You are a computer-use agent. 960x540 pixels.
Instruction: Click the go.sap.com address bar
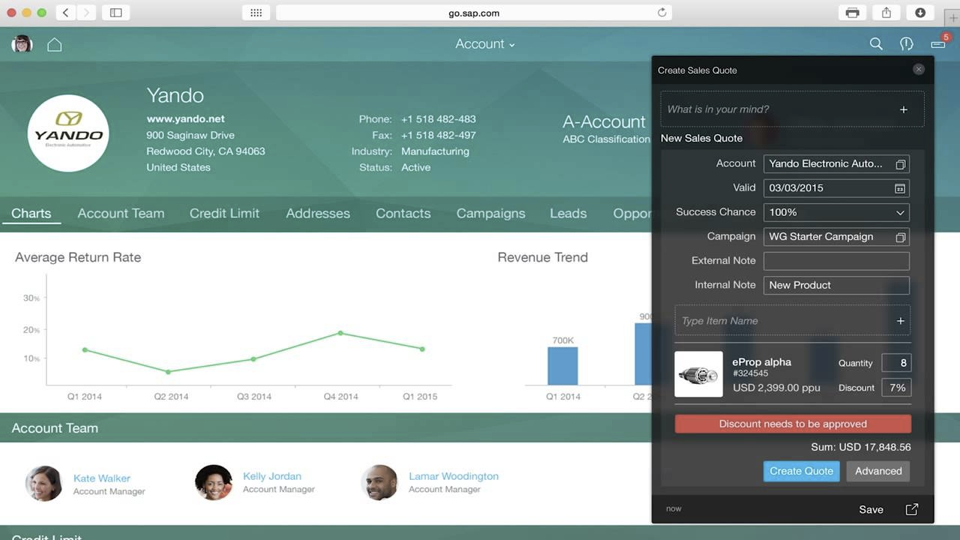tap(474, 13)
